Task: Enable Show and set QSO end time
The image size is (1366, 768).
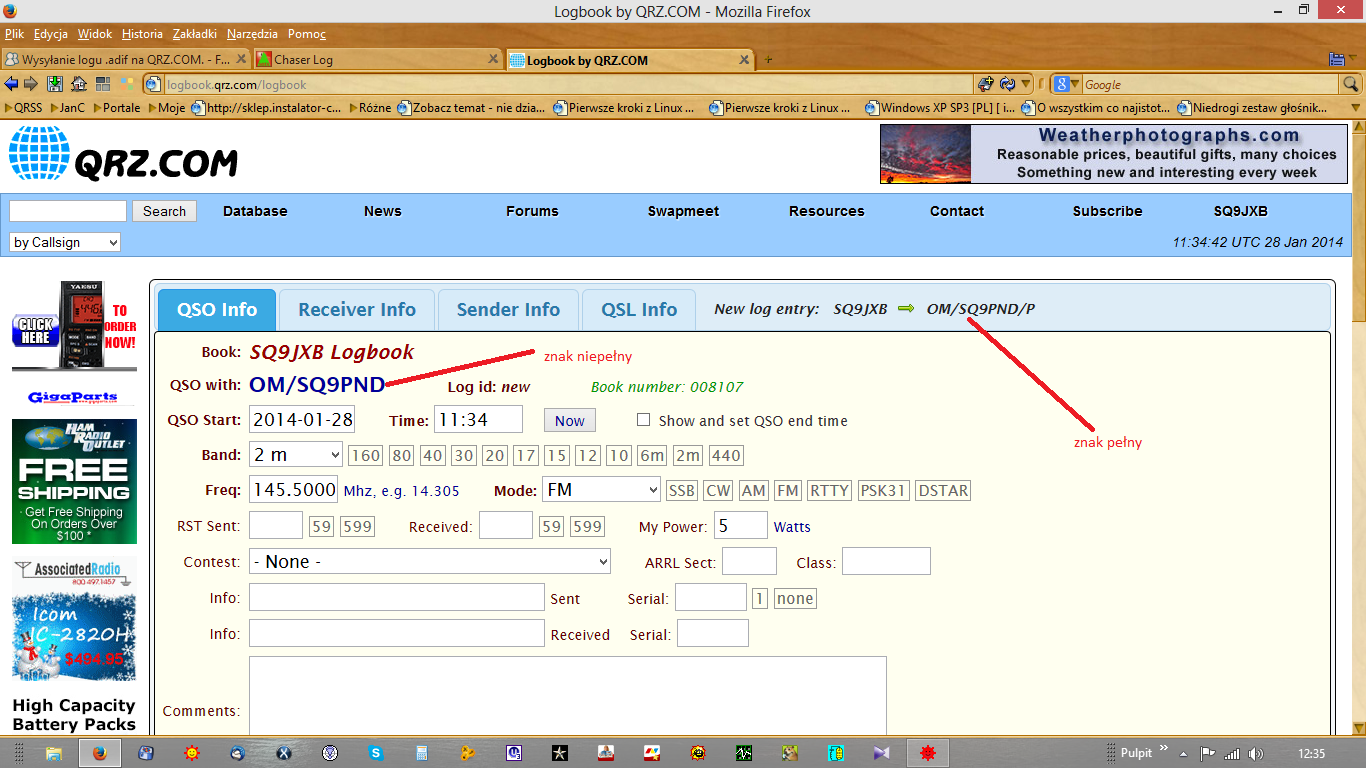Action: [x=644, y=420]
